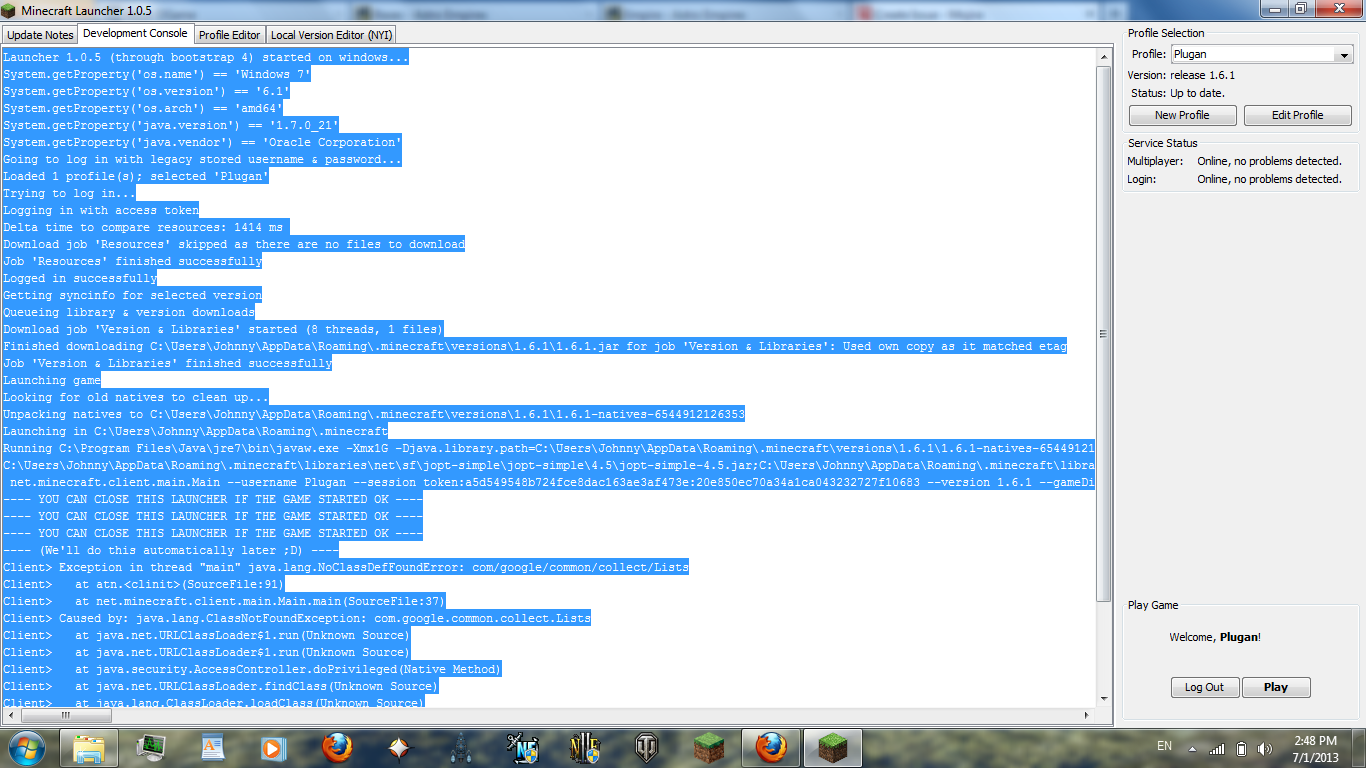The height and width of the screenshot is (768, 1366).
Task: Click the console line 'Launcher 1.0.5 (through bootstrap 4) started'
Action: pyautogui.click(x=206, y=57)
